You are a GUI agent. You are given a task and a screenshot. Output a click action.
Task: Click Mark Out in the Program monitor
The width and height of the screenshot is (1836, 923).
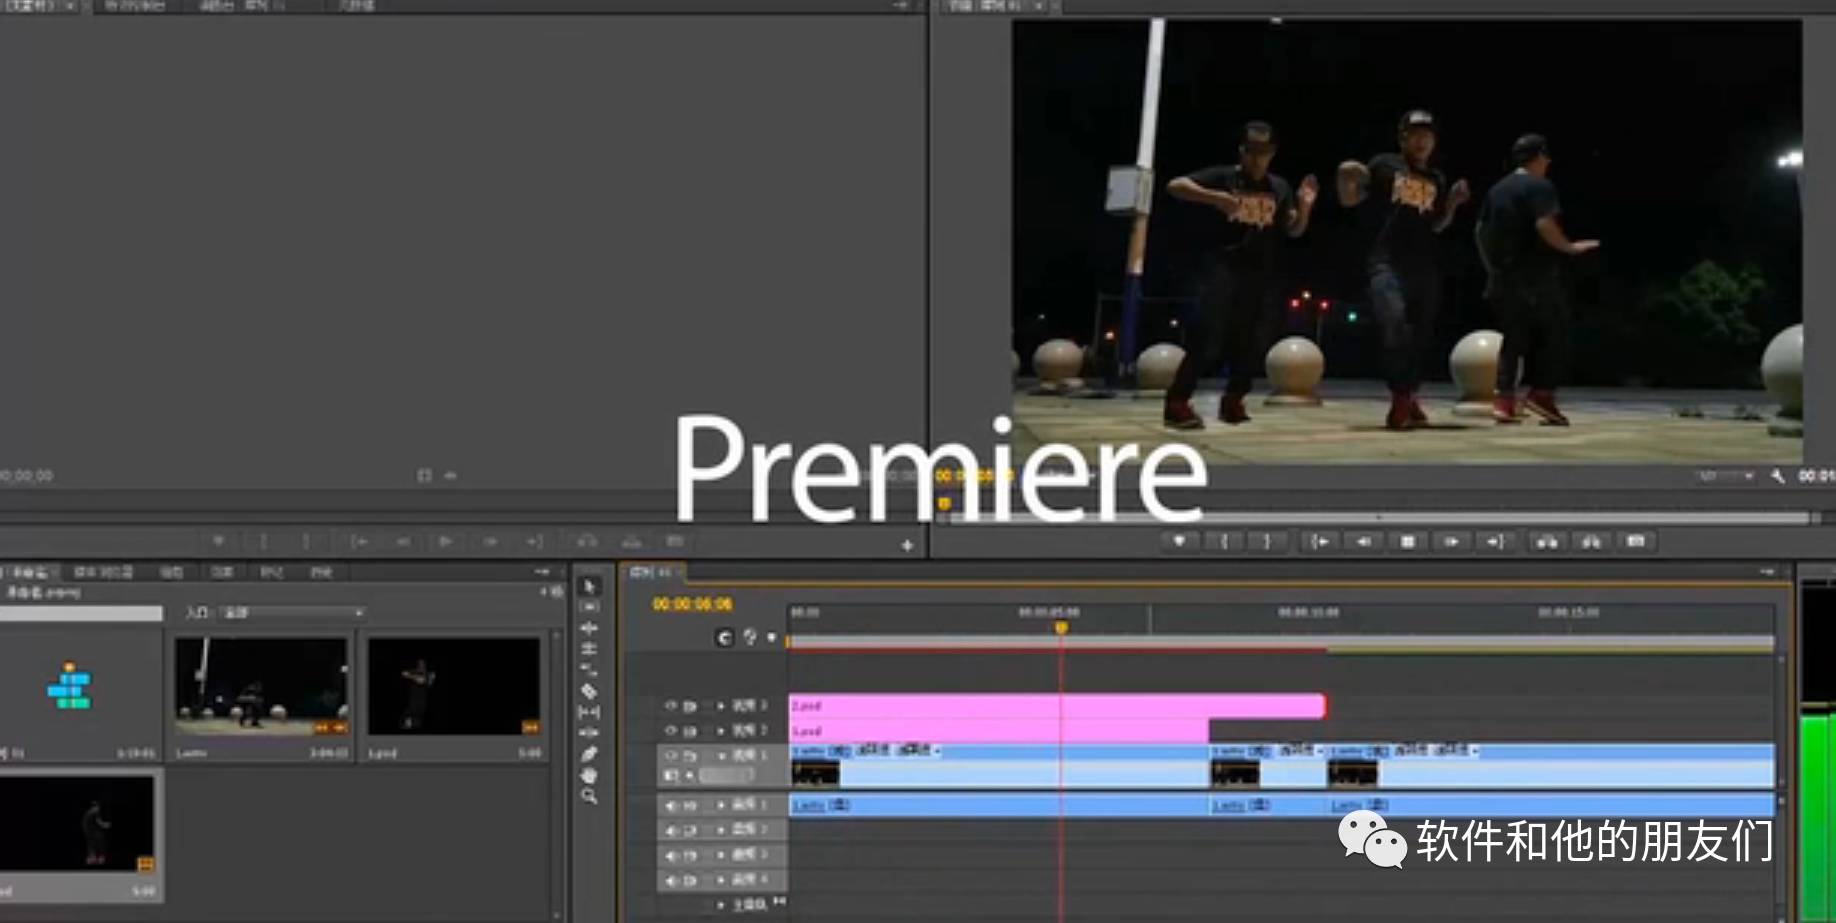1267,541
